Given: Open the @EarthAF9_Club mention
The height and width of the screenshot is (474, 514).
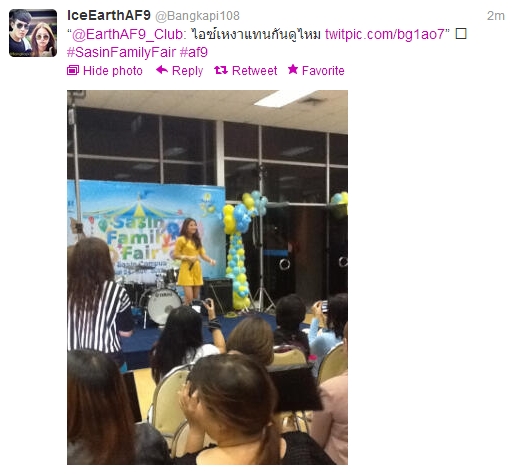Looking at the screenshot, I should click(x=127, y=34).
